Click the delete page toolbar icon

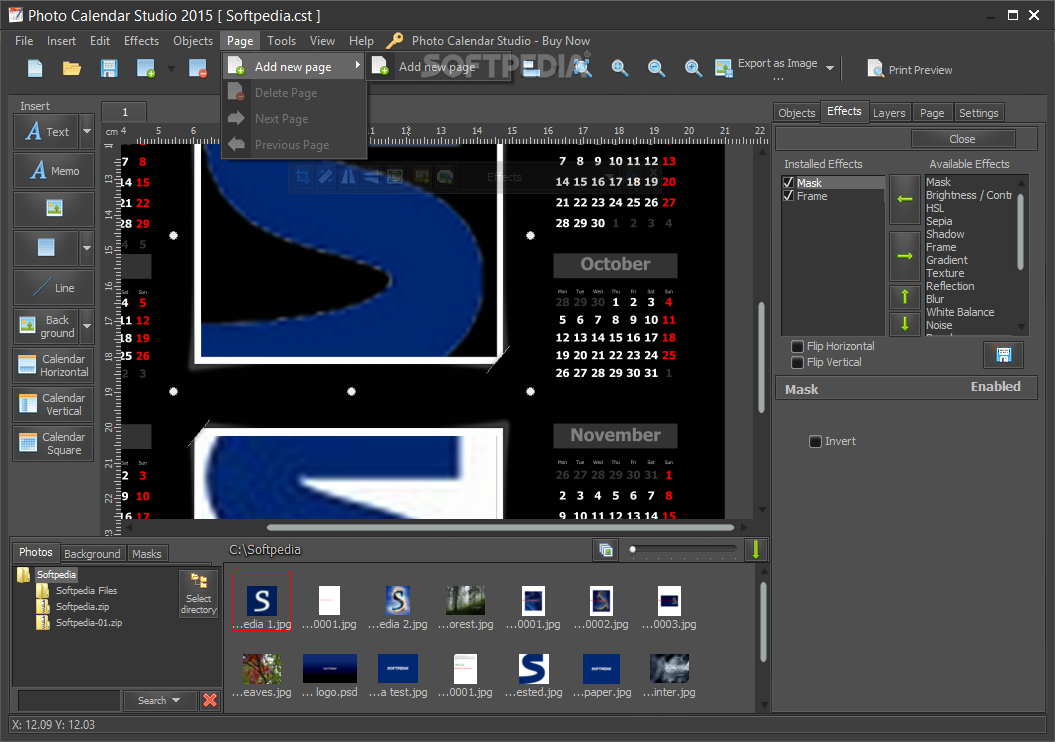point(198,69)
